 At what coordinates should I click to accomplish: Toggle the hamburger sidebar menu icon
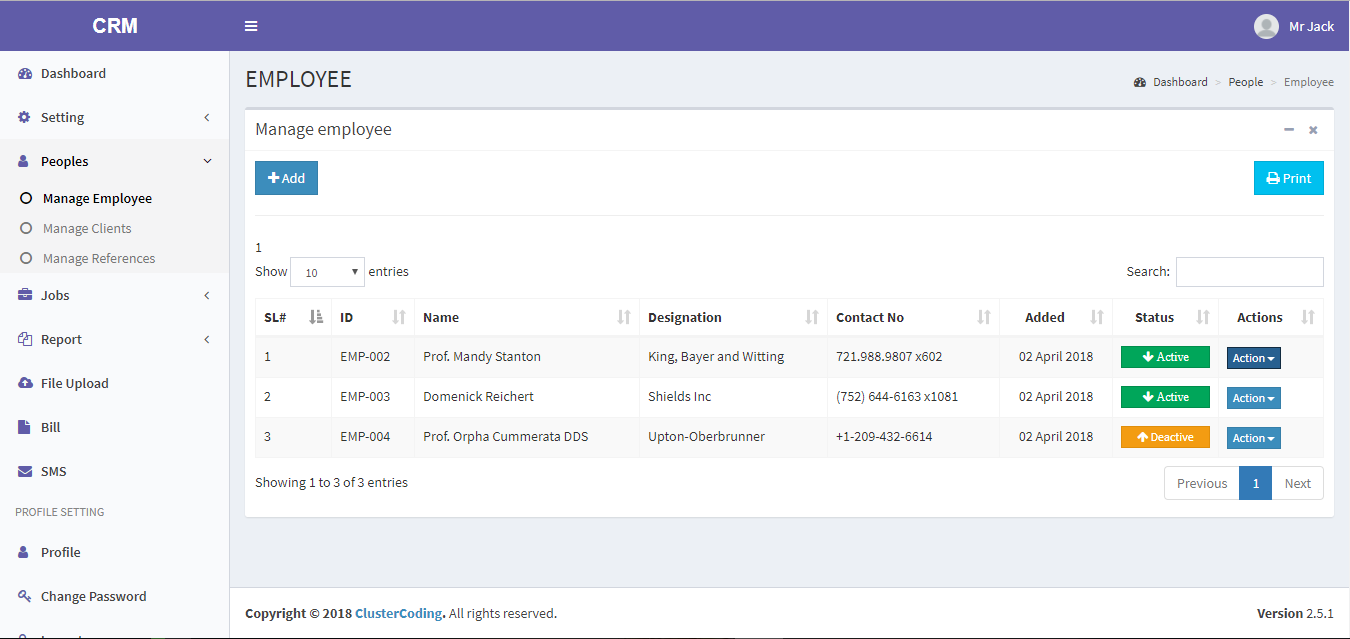click(251, 26)
